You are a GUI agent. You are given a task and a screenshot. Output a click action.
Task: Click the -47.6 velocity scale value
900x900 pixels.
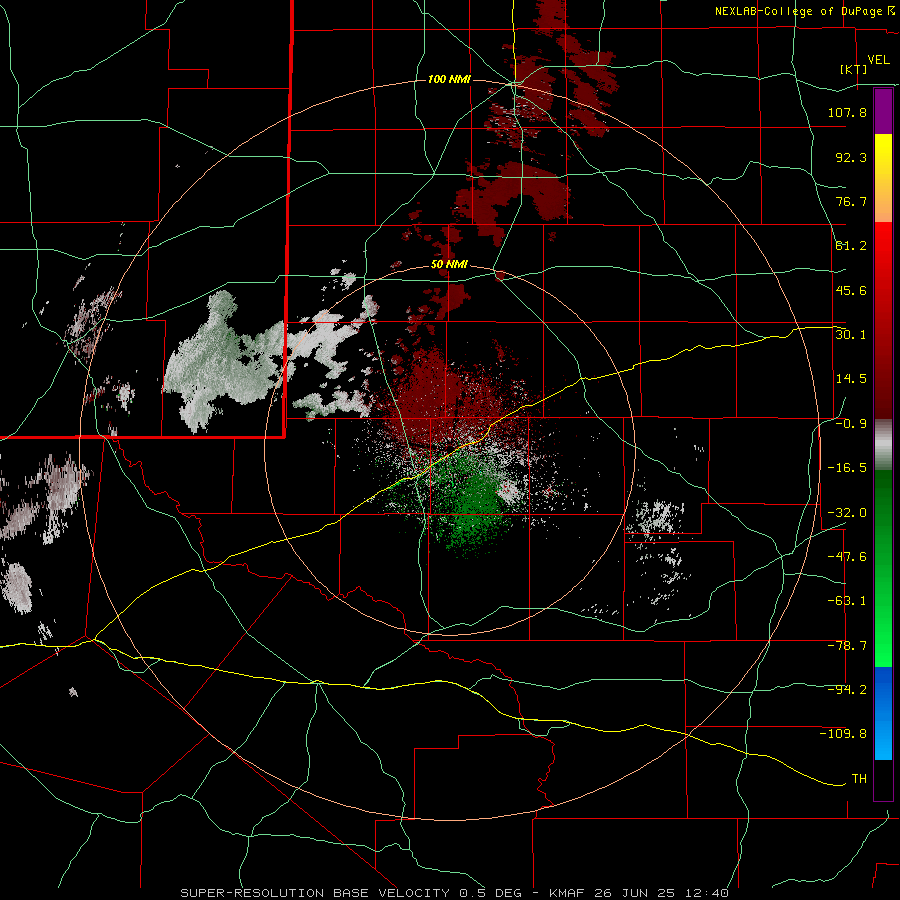tap(847, 557)
